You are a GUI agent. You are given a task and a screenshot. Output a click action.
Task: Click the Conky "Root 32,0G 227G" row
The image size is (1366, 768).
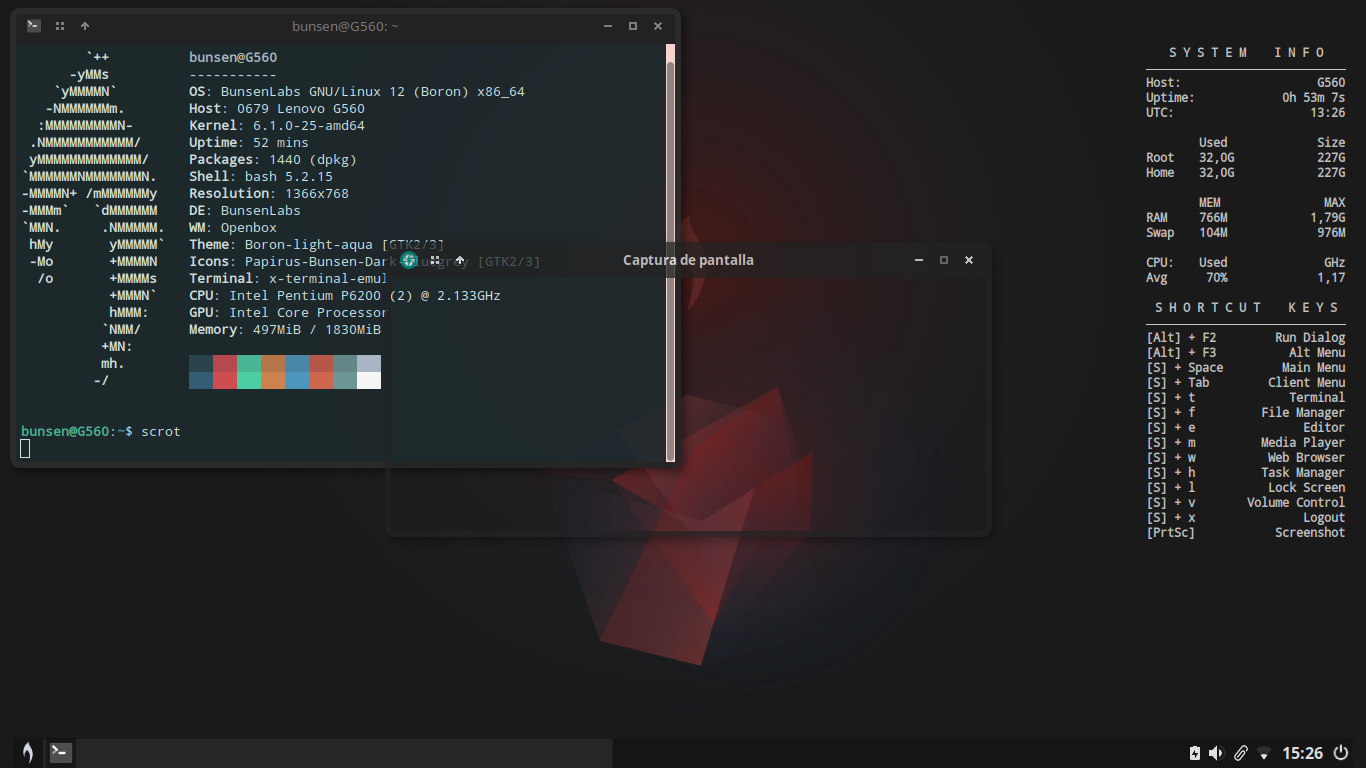1245,158
